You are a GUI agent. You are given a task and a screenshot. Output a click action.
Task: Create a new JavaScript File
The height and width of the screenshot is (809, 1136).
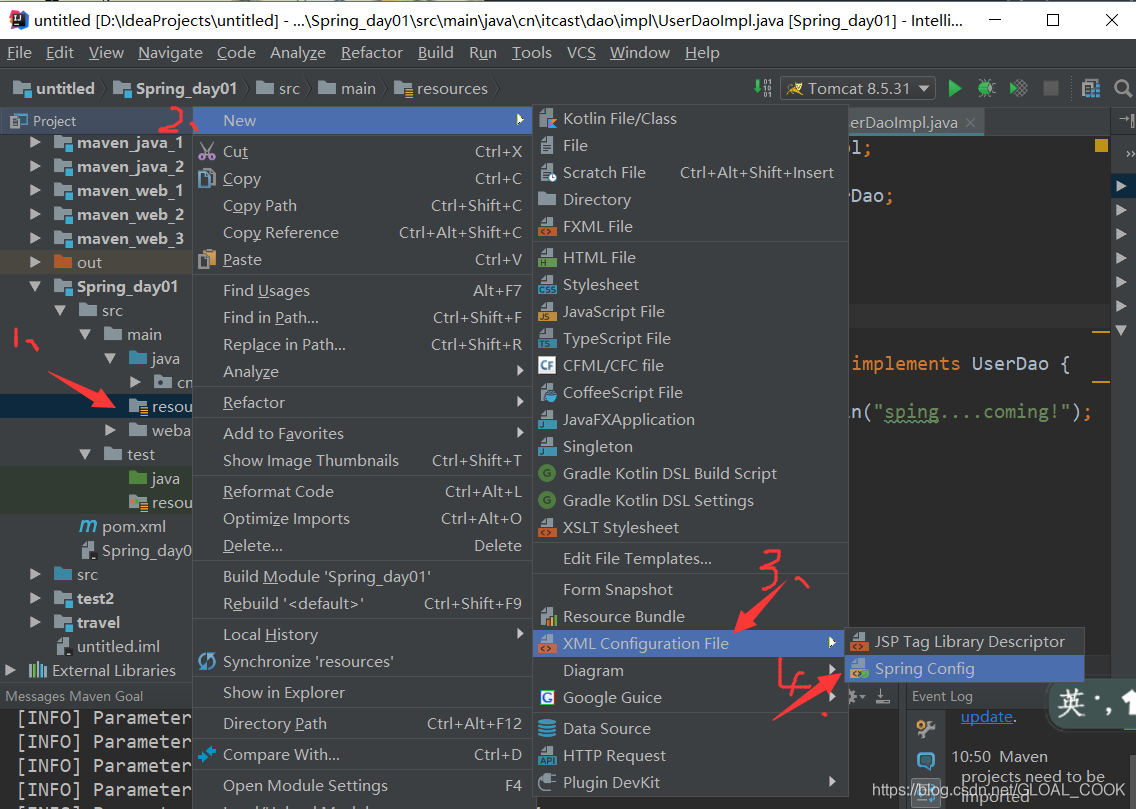coord(690,311)
